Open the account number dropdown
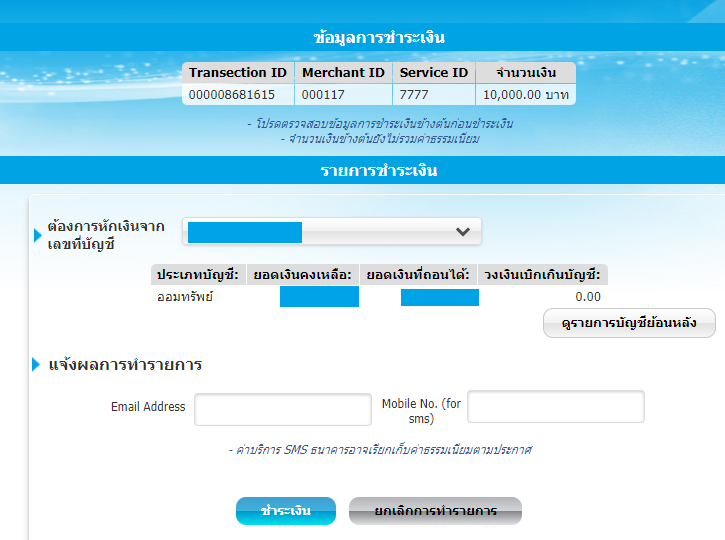The width and height of the screenshot is (725, 540). [332, 232]
